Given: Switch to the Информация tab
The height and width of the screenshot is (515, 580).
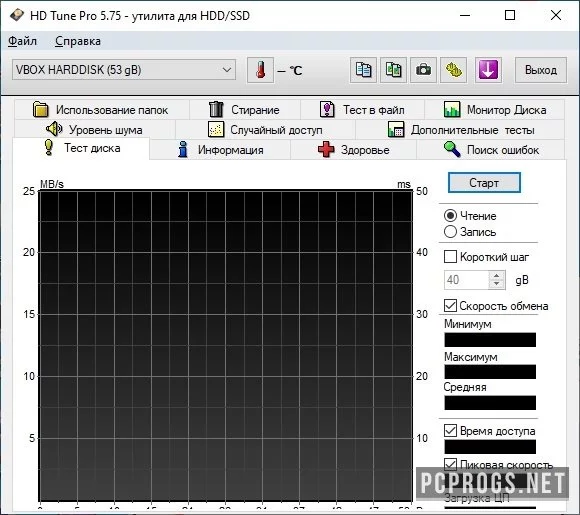Looking at the screenshot, I should 220,150.
